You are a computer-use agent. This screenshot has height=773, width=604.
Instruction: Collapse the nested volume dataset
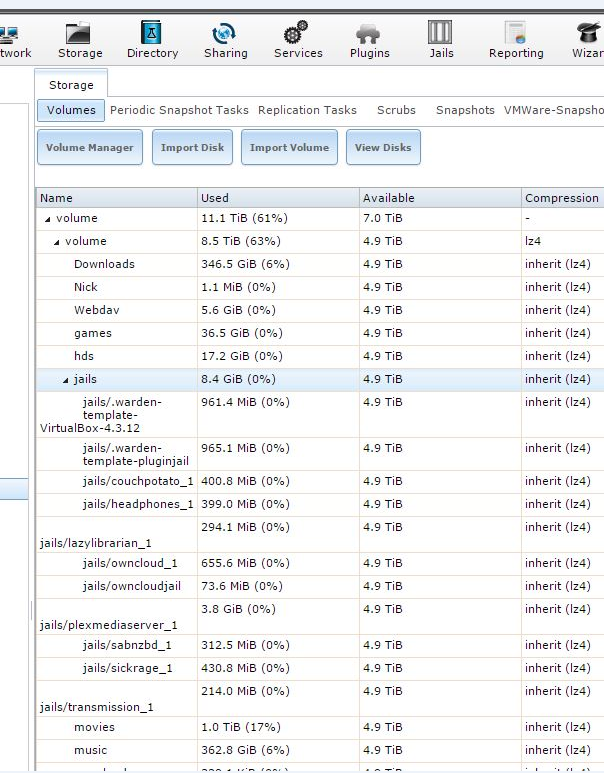tap(56, 242)
